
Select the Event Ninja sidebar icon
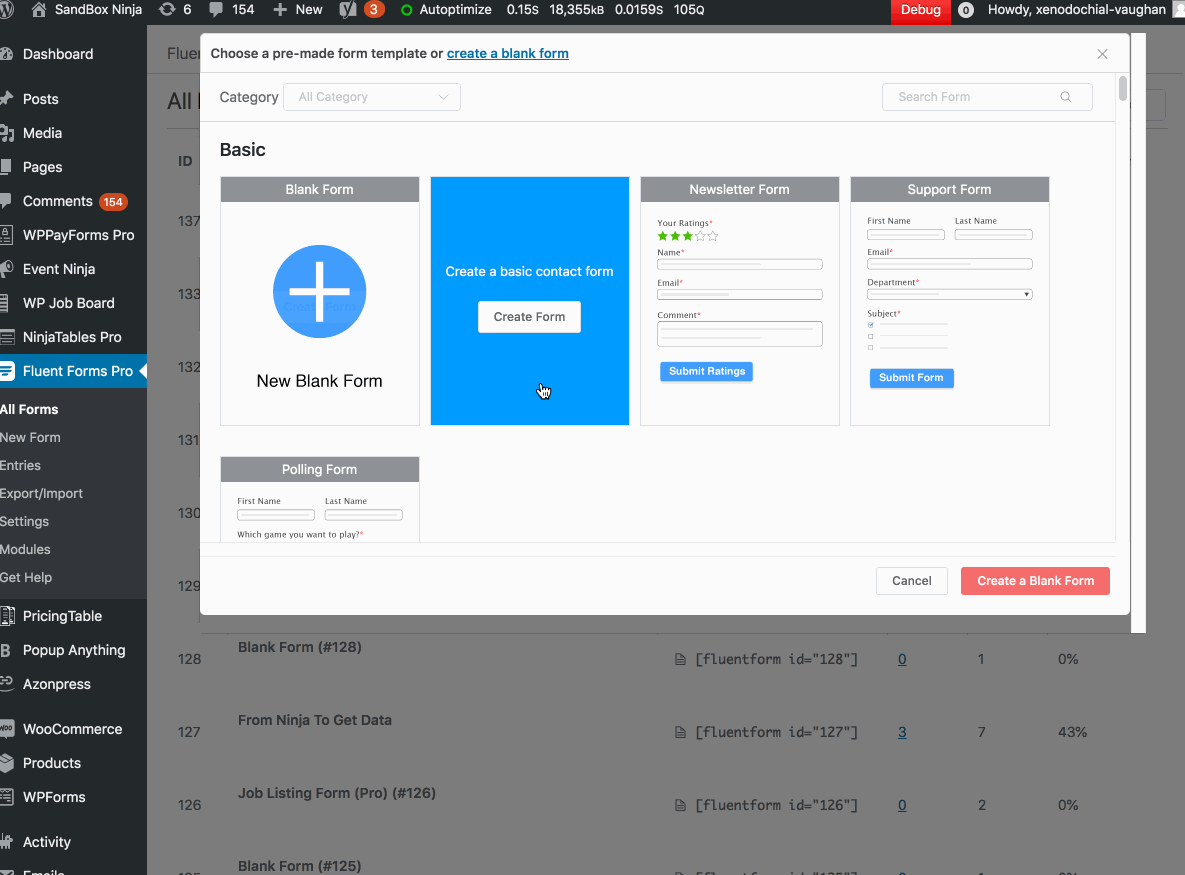click(x=14, y=268)
